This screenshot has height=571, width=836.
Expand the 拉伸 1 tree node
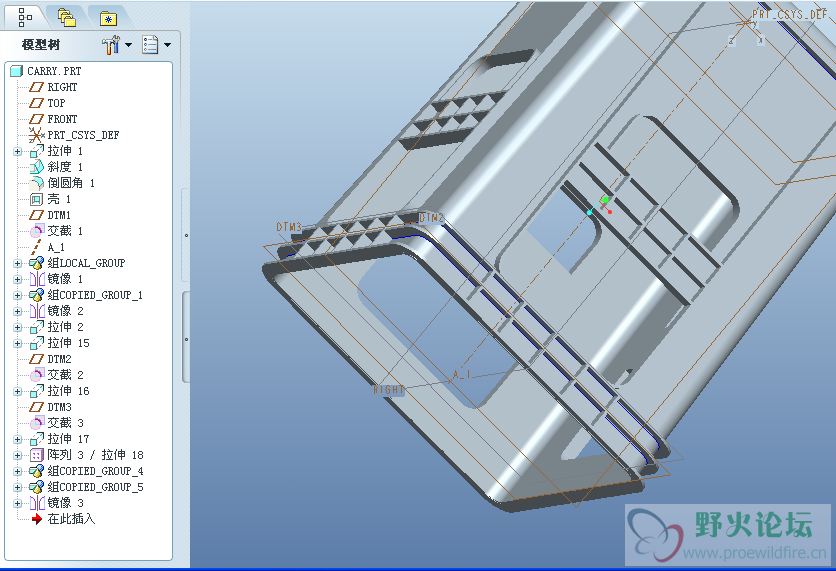[18, 152]
